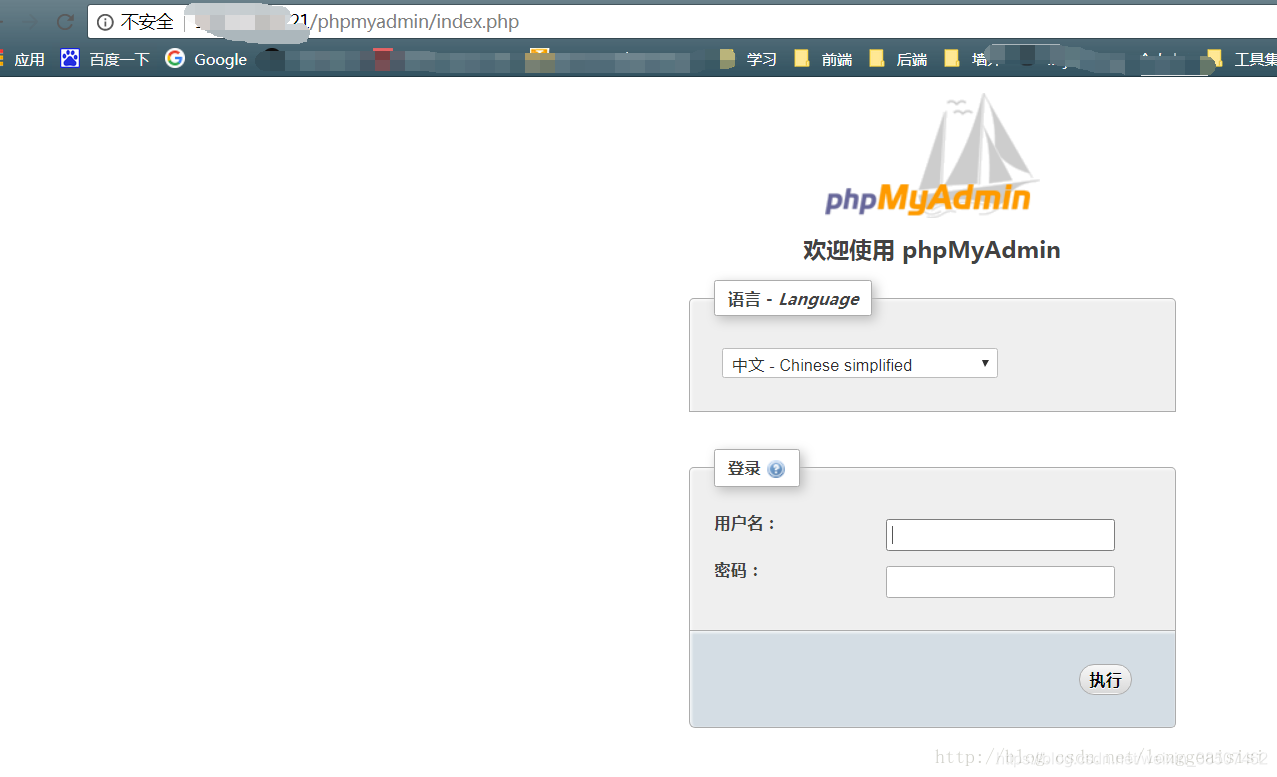The height and width of the screenshot is (777, 1277).
Task: Open the 后端 bookmarks folder
Action: (x=898, y=59)
